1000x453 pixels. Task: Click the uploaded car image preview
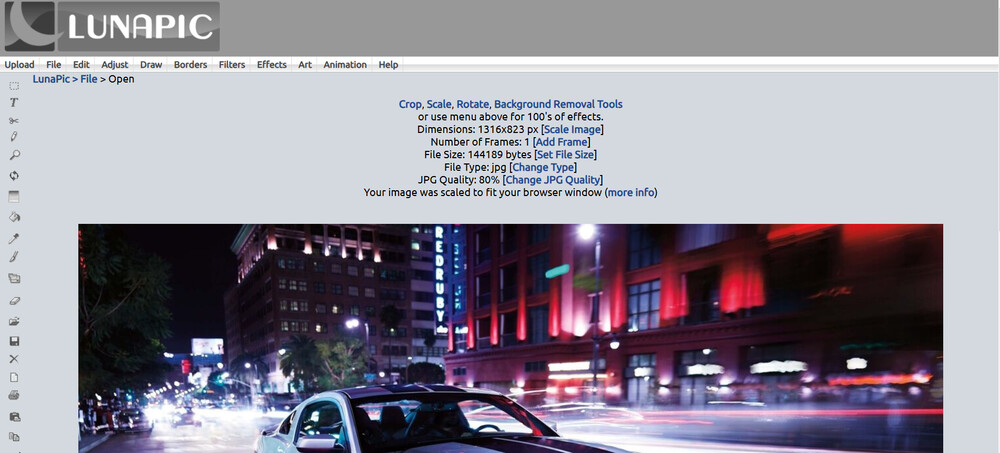[510, 338]
